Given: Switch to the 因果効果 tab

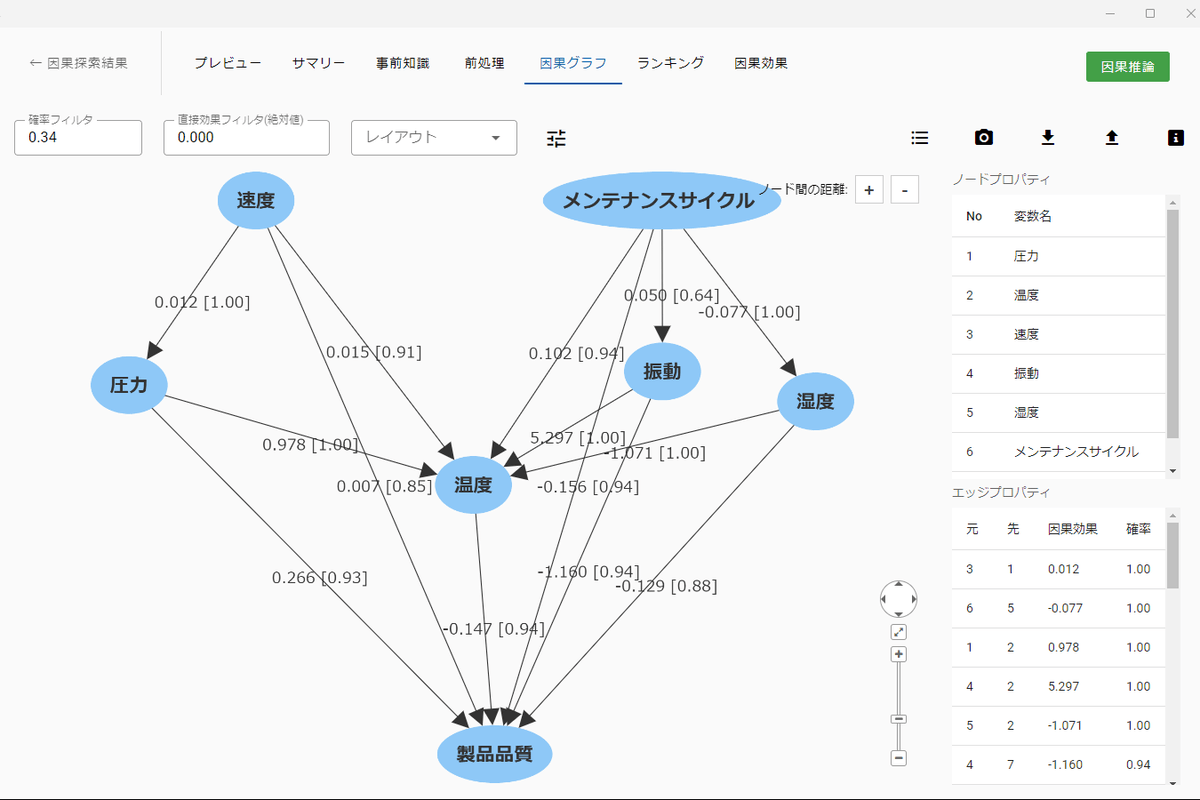Looking at the screenshot, I should pyautogui.click(x=761, y=63).
